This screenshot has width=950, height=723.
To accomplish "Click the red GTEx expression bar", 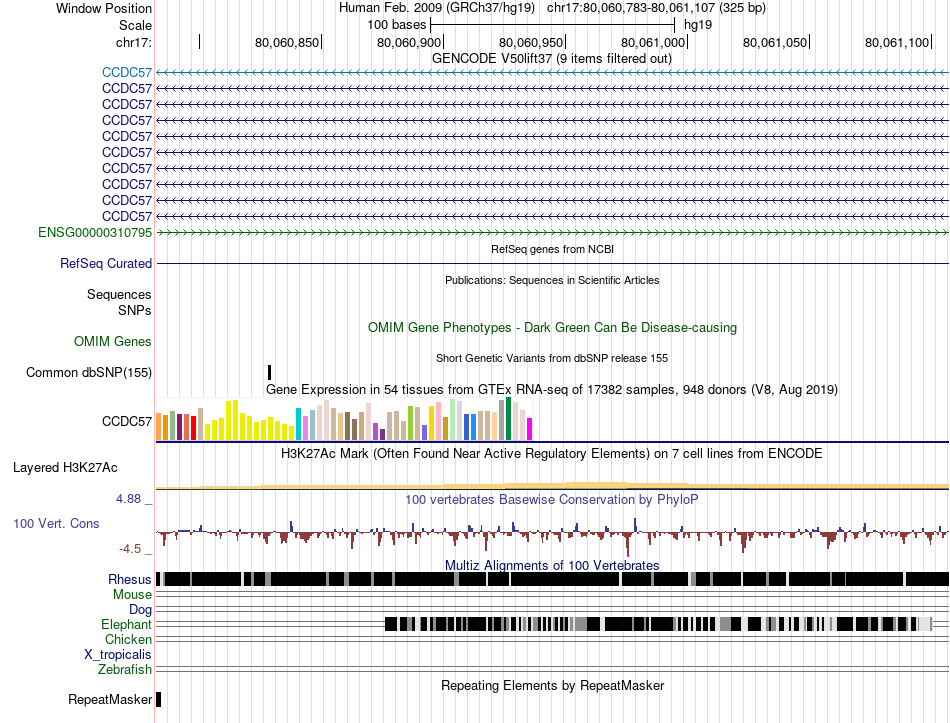I will tap(193, 427).
